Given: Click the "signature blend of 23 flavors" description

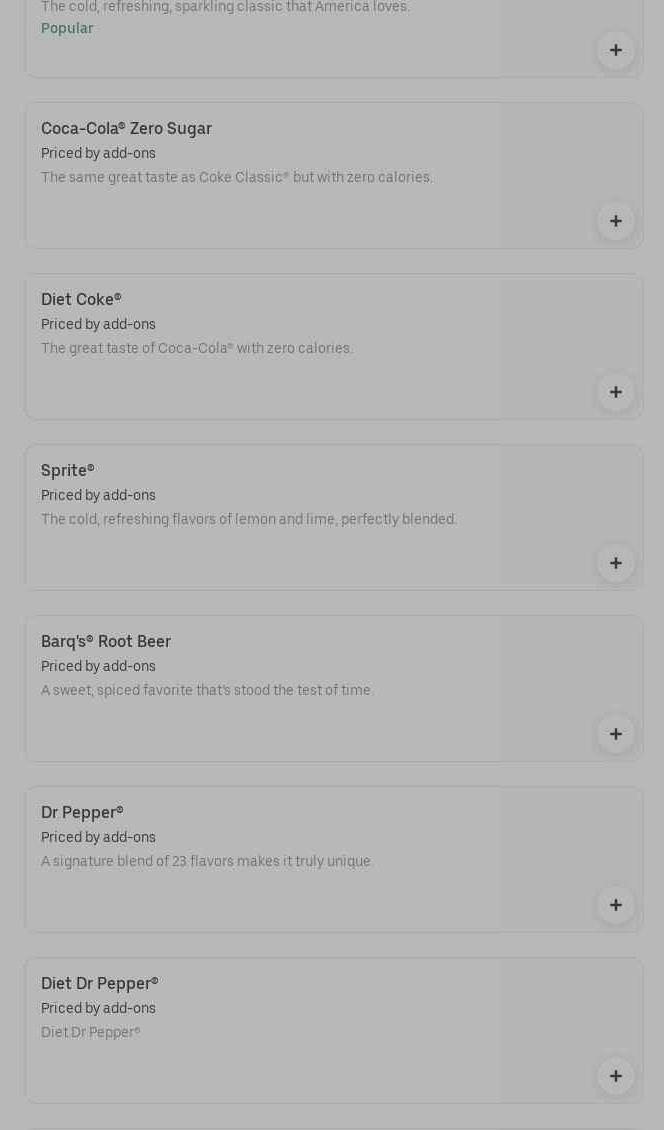Looking at the screenshot, I should pyautogui.click(x=207, y=862).
